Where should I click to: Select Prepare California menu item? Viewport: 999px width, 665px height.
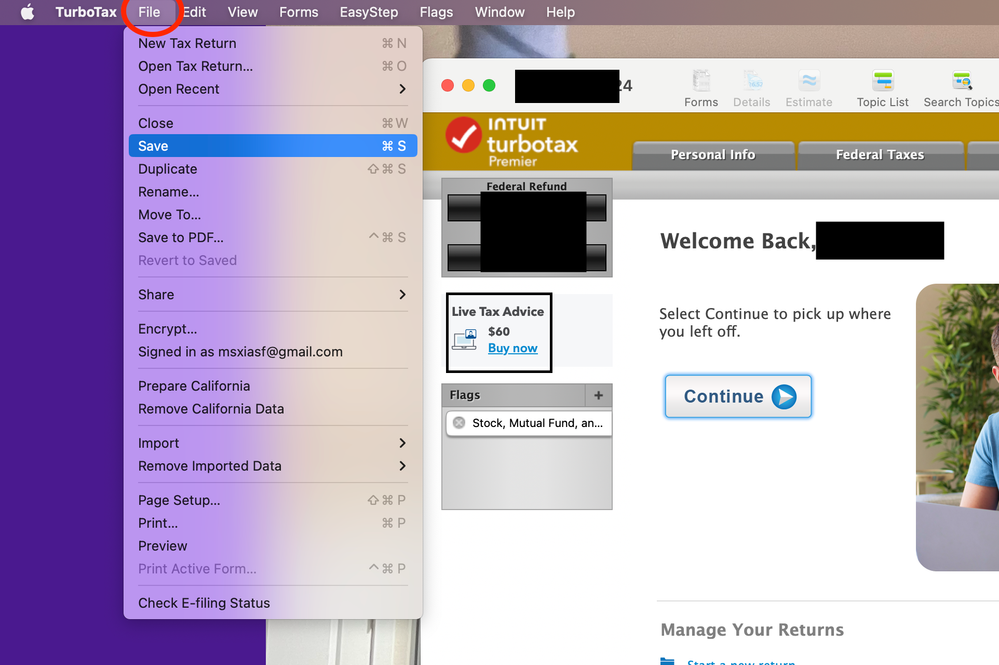273,386
